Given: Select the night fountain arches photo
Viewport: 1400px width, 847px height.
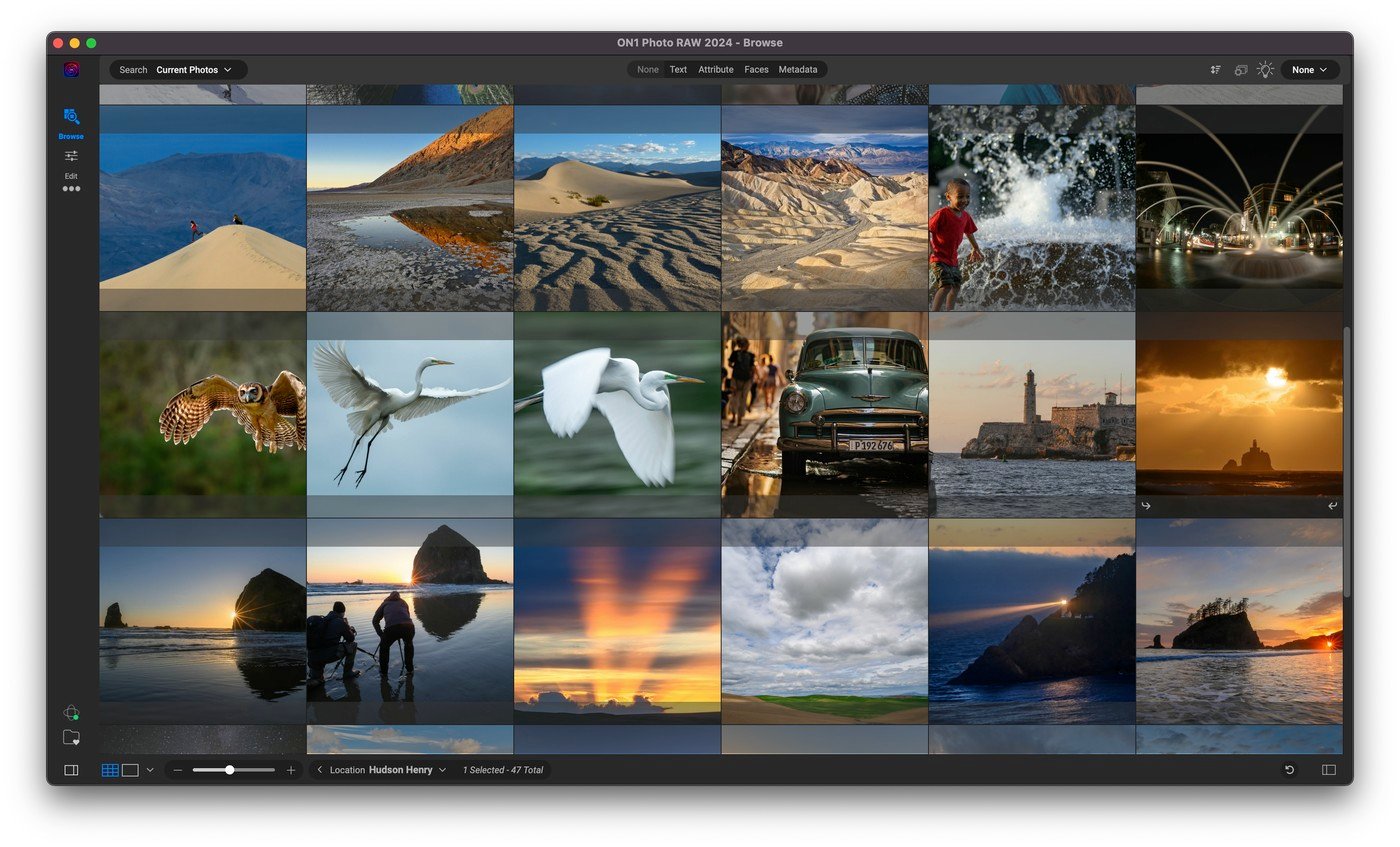Looking at the screenshot, I should click(1239, 208).
